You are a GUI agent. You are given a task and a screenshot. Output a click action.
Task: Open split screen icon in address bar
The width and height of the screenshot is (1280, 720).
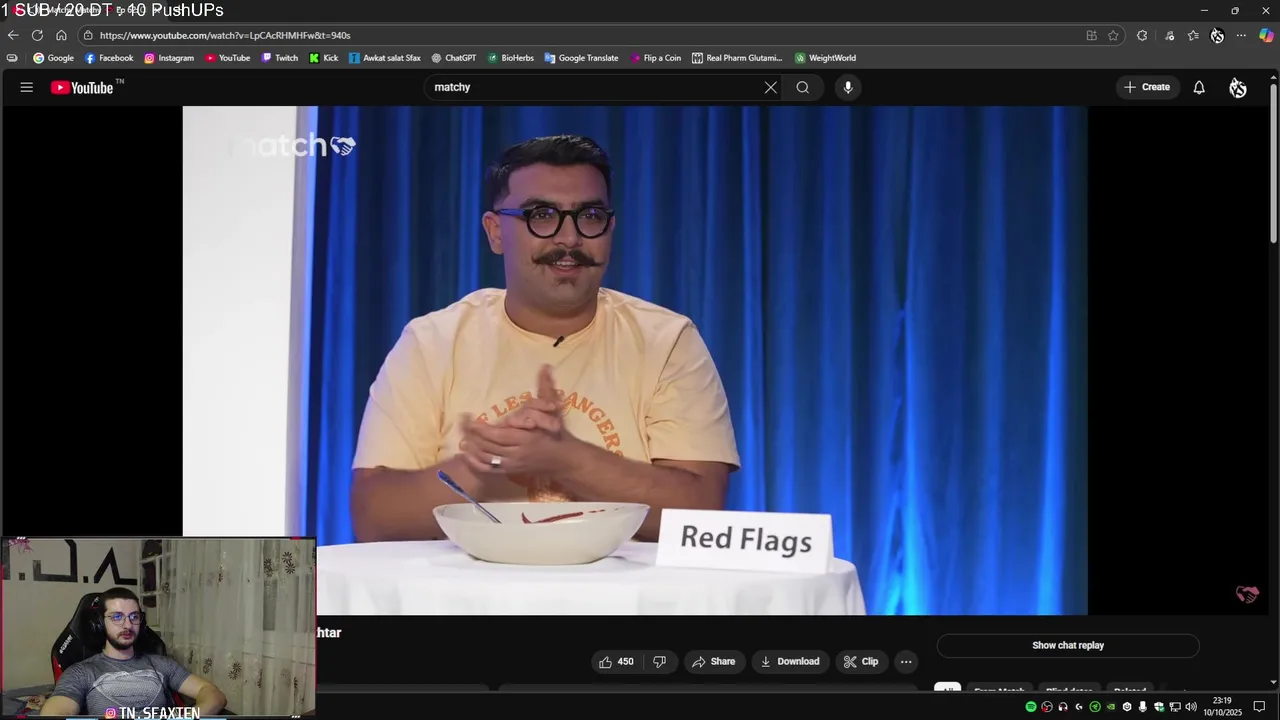point(1091,35)
